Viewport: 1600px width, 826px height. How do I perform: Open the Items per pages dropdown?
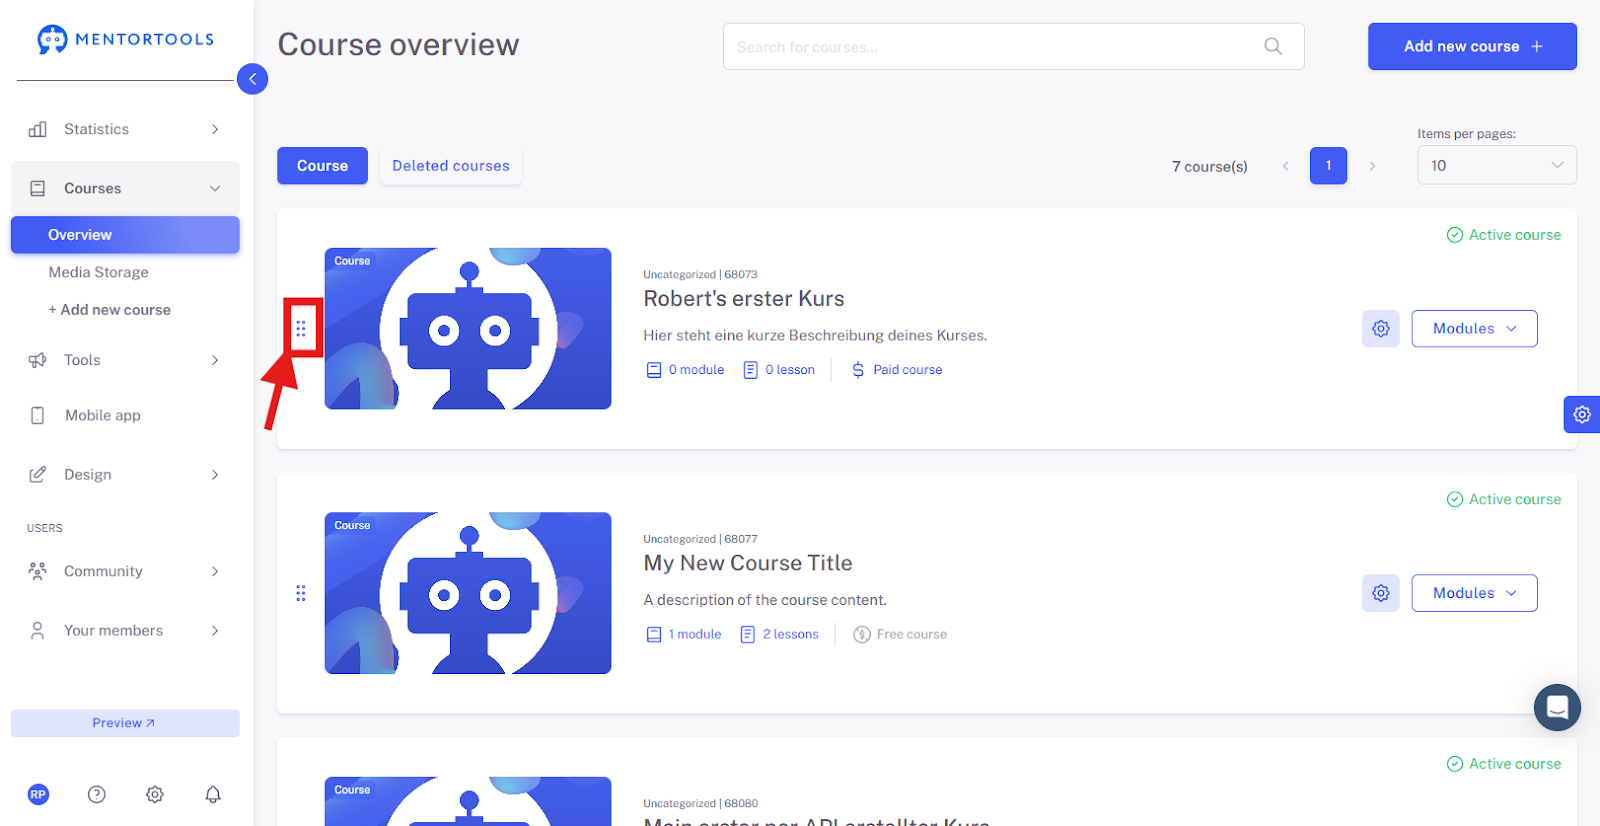tap(1496, 165)
